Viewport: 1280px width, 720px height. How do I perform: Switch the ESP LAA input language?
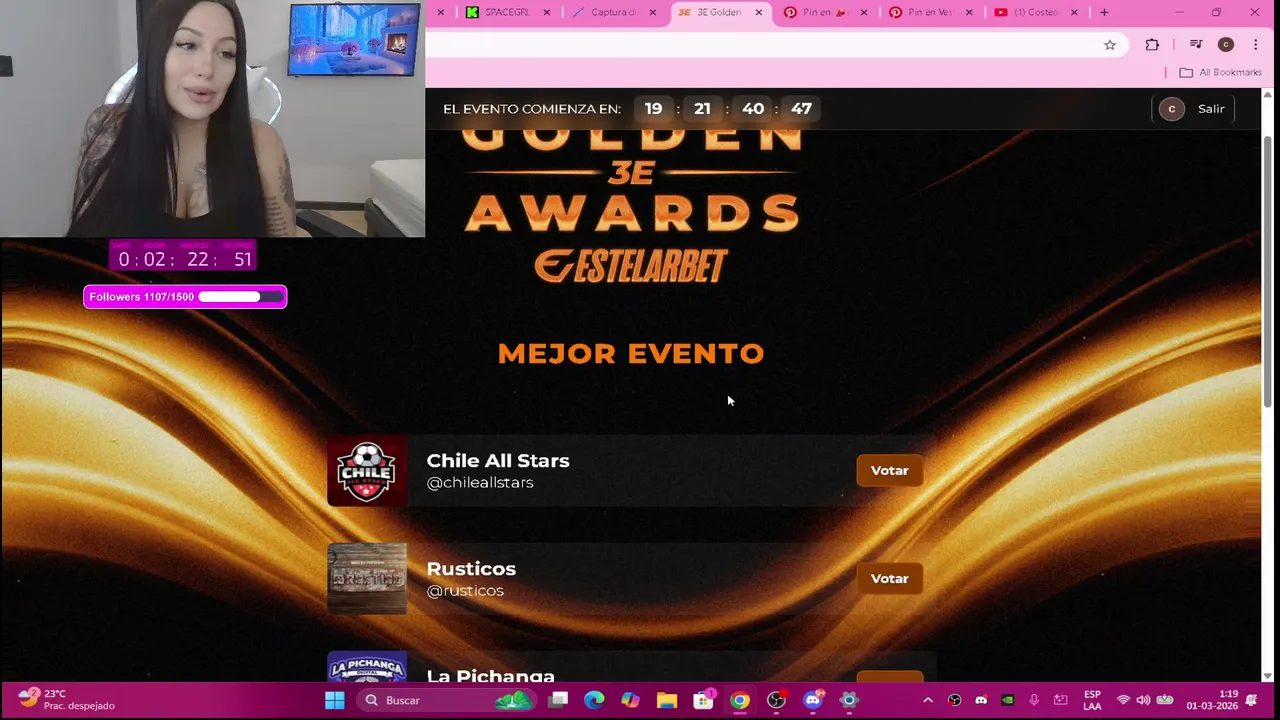[1092, 700]
